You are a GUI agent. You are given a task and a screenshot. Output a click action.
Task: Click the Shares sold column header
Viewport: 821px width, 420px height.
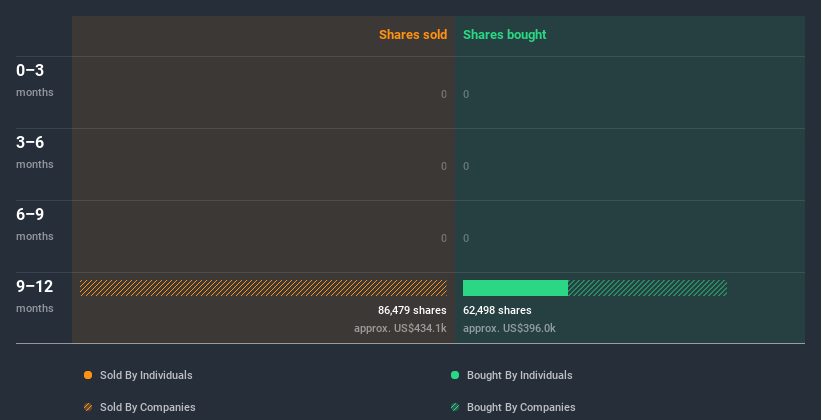(413, 35)
